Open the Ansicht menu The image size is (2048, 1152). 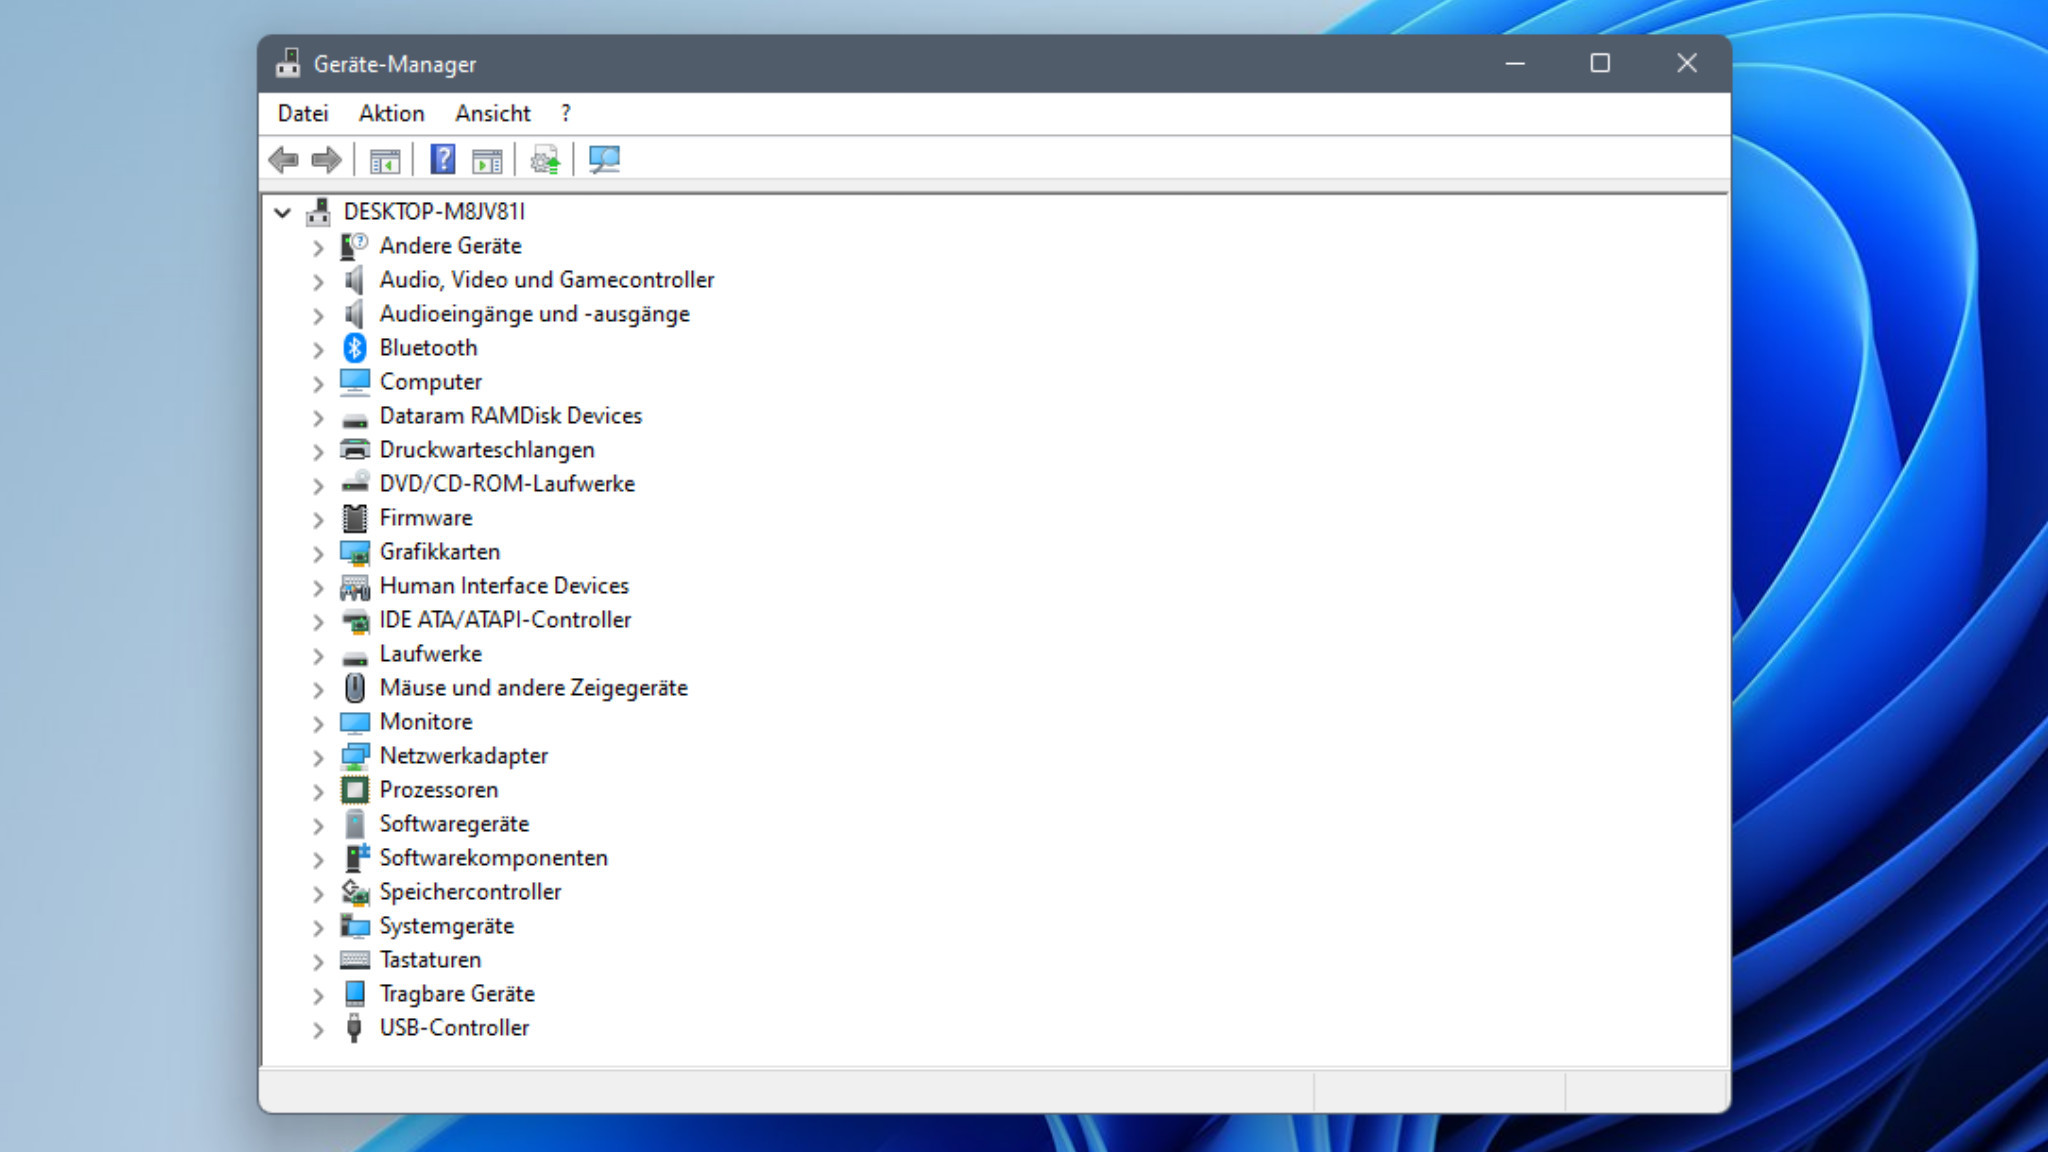pyautogui.click(x=491, y=113)
